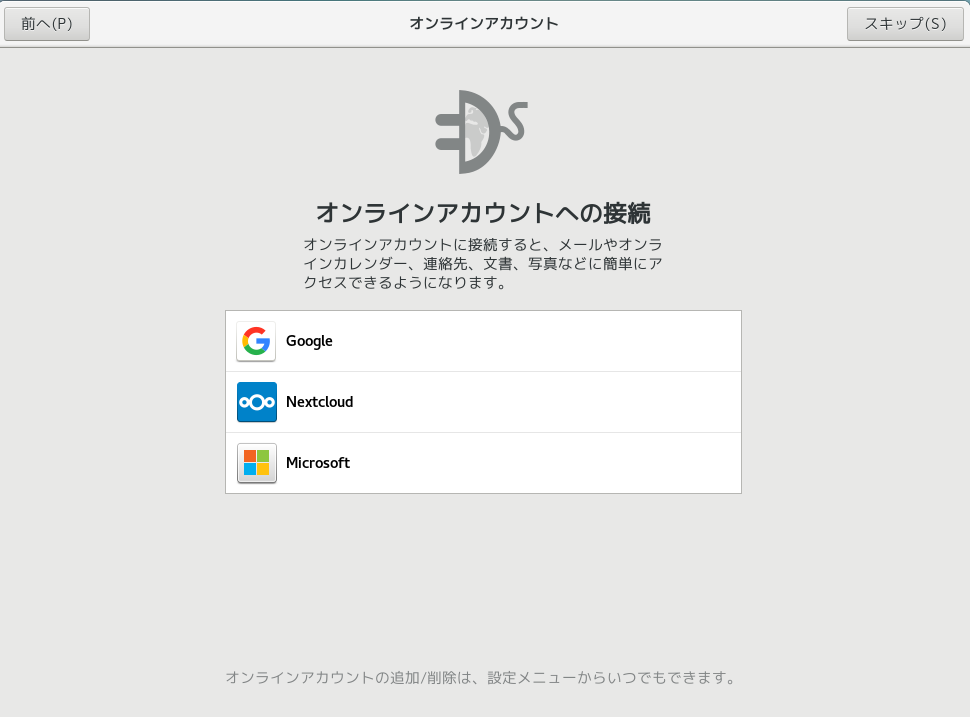Click the Nextcloud logo icon
This screenshot has height=717, width=970.
[256, 402]
